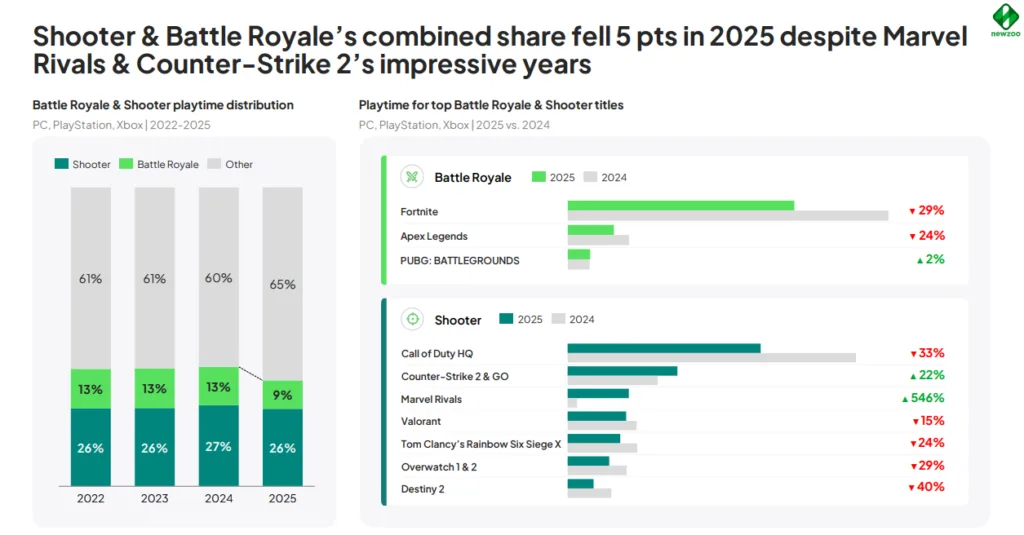Viewport: 1024px width, 535px height.
Task: Click the gray Other legend swatch
Action: 214,164
